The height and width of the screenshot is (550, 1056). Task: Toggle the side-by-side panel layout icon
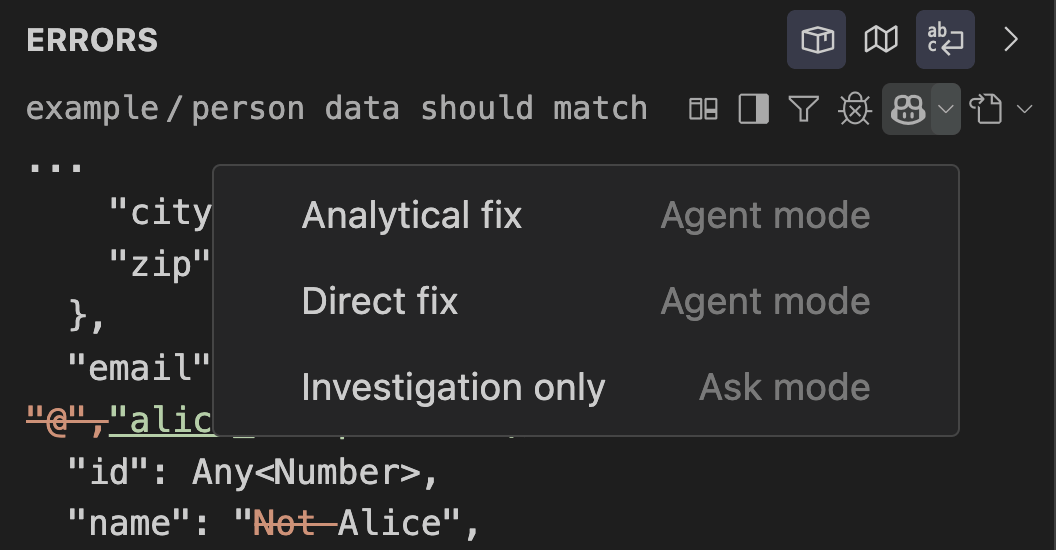tap(753, 108)
